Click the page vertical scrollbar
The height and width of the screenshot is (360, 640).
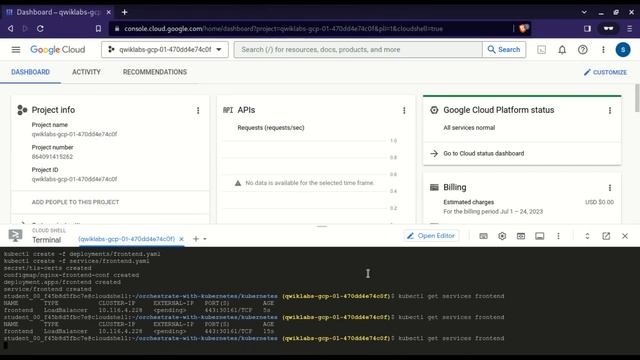pyautogui.click(x=637, y=98)
